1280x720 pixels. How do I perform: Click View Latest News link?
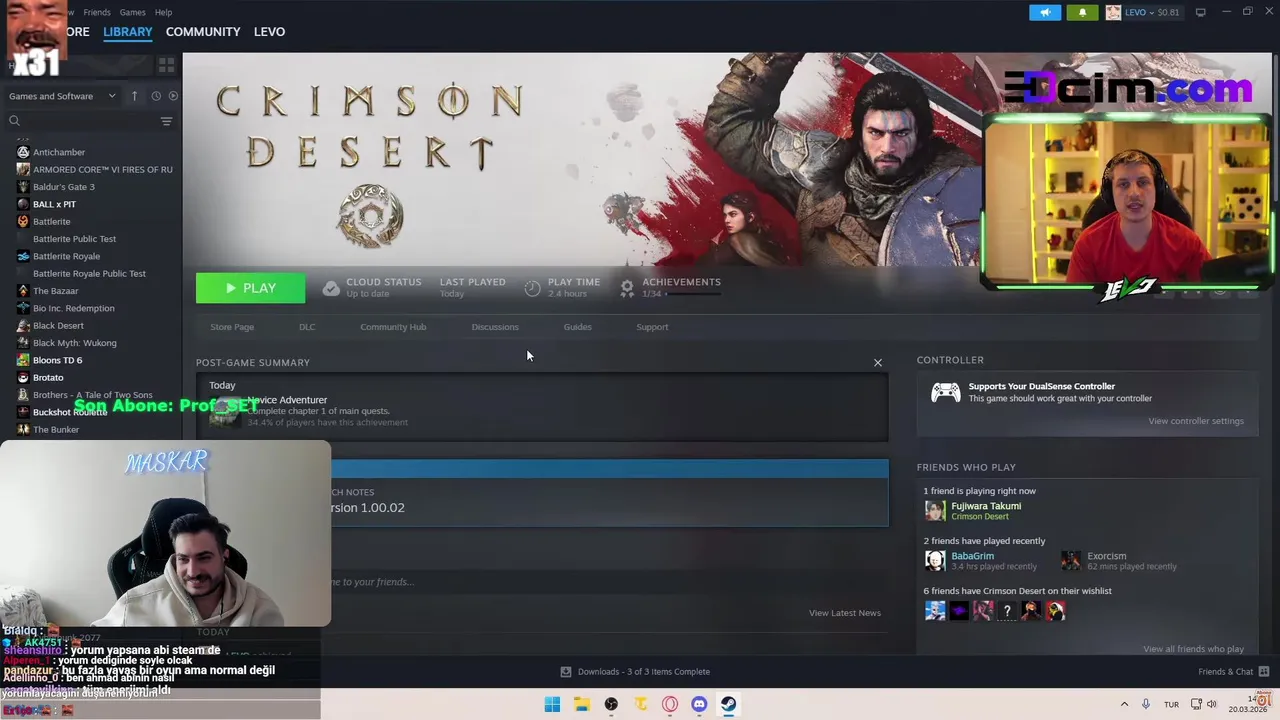[845, 613]
